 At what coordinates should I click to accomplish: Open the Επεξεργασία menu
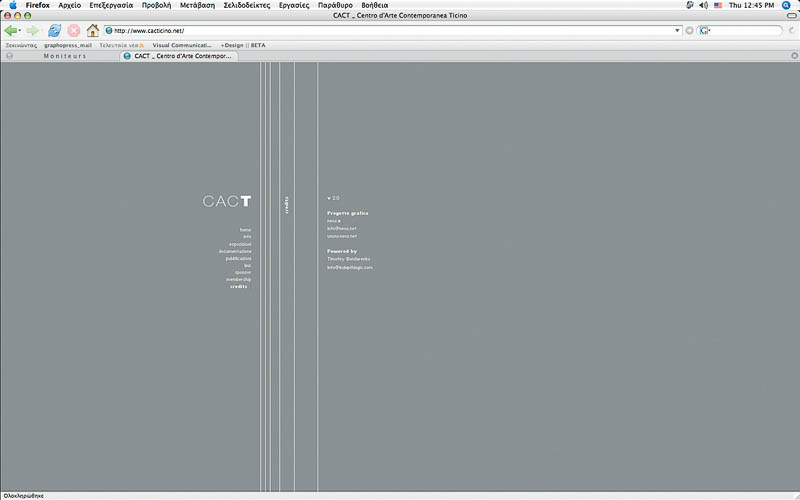coord(111,5)
